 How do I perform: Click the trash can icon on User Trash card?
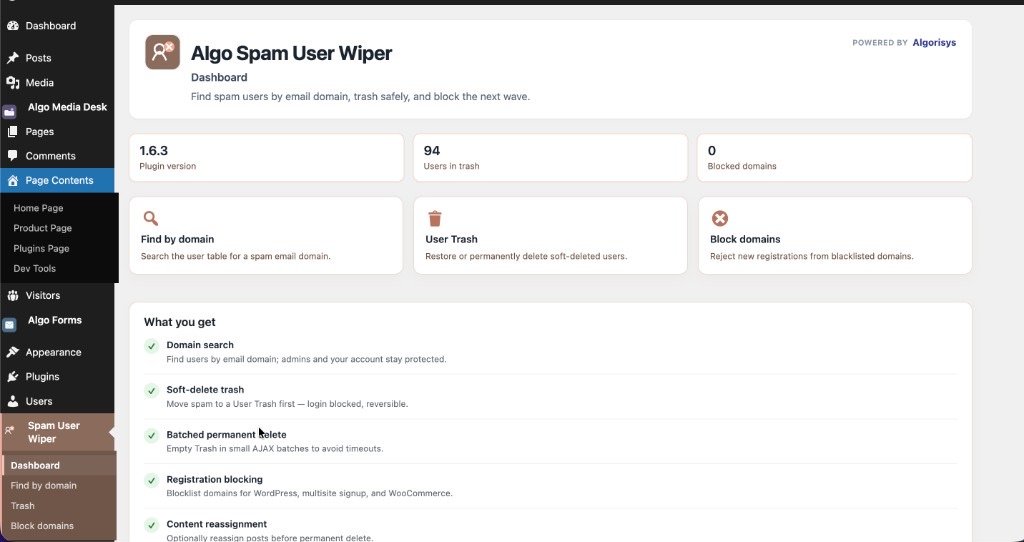tap(434, 218)
